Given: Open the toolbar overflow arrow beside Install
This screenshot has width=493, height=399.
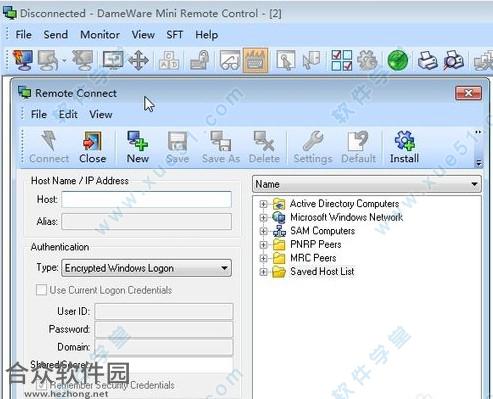Looking at the screenshot, I should click(x=478, y=163).
